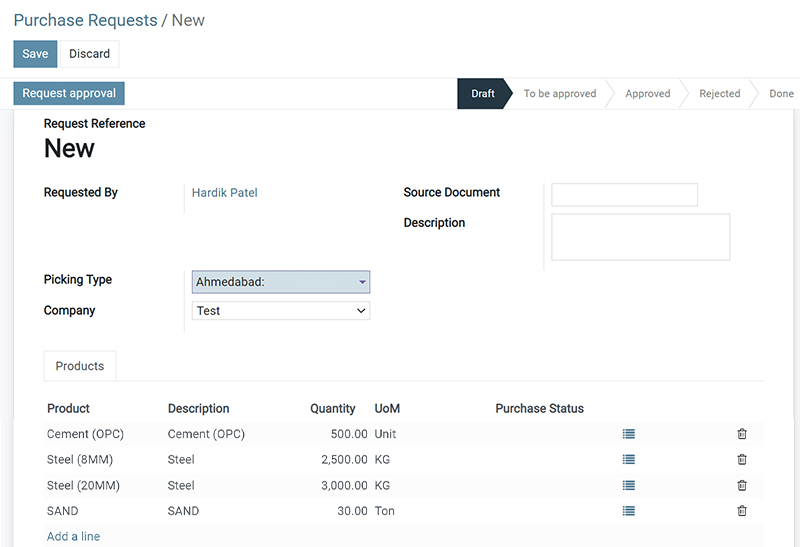
Task: Delete the Steel (8MM) line with trash icon
Action: [742, 459]
